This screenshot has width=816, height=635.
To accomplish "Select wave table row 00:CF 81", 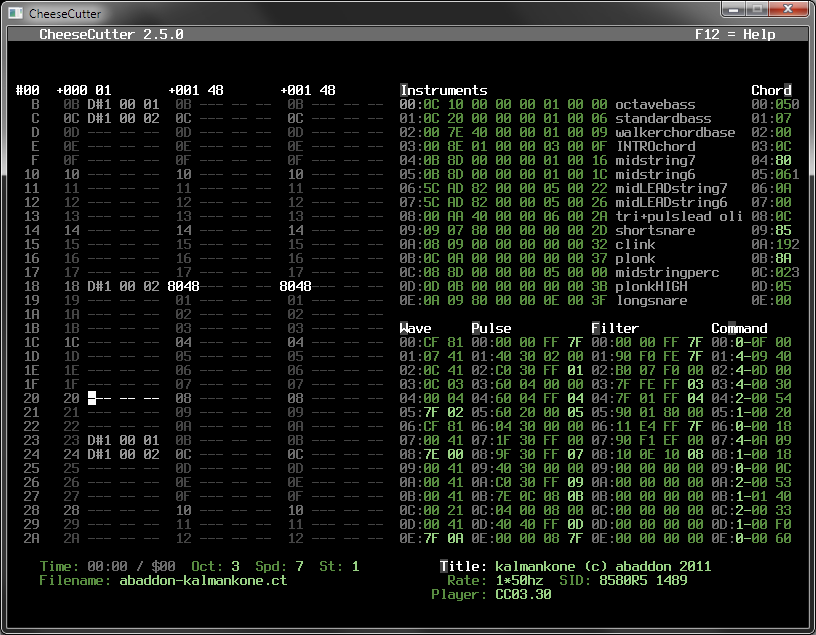I will click(x=431, y=342).
